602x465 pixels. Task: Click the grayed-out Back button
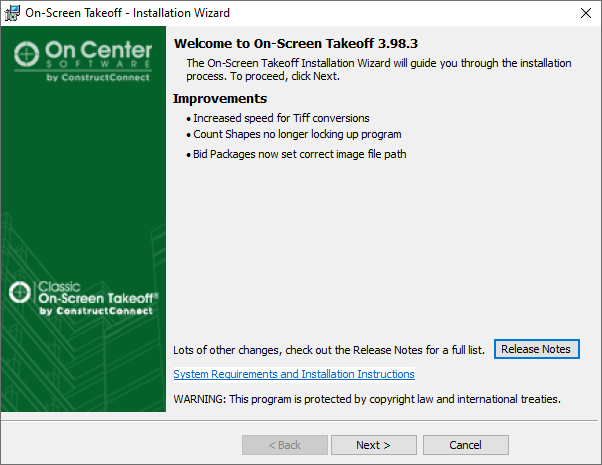click(x=285, y=445)
